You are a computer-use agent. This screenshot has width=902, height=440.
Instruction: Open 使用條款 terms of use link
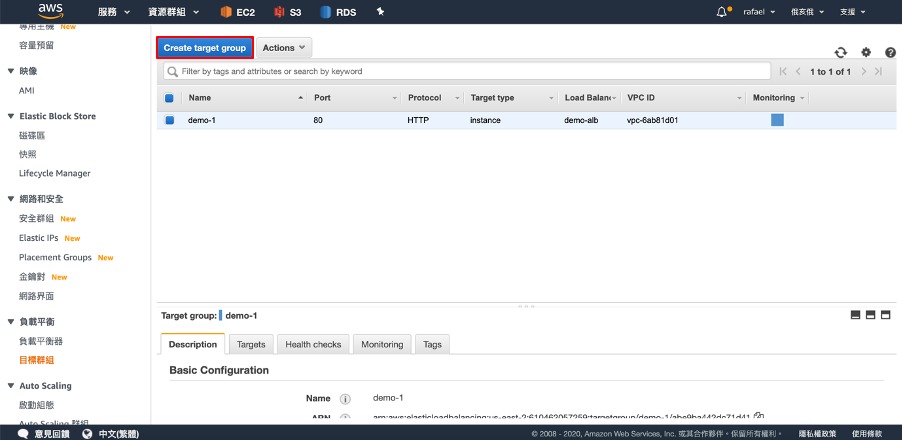(867, 434)
